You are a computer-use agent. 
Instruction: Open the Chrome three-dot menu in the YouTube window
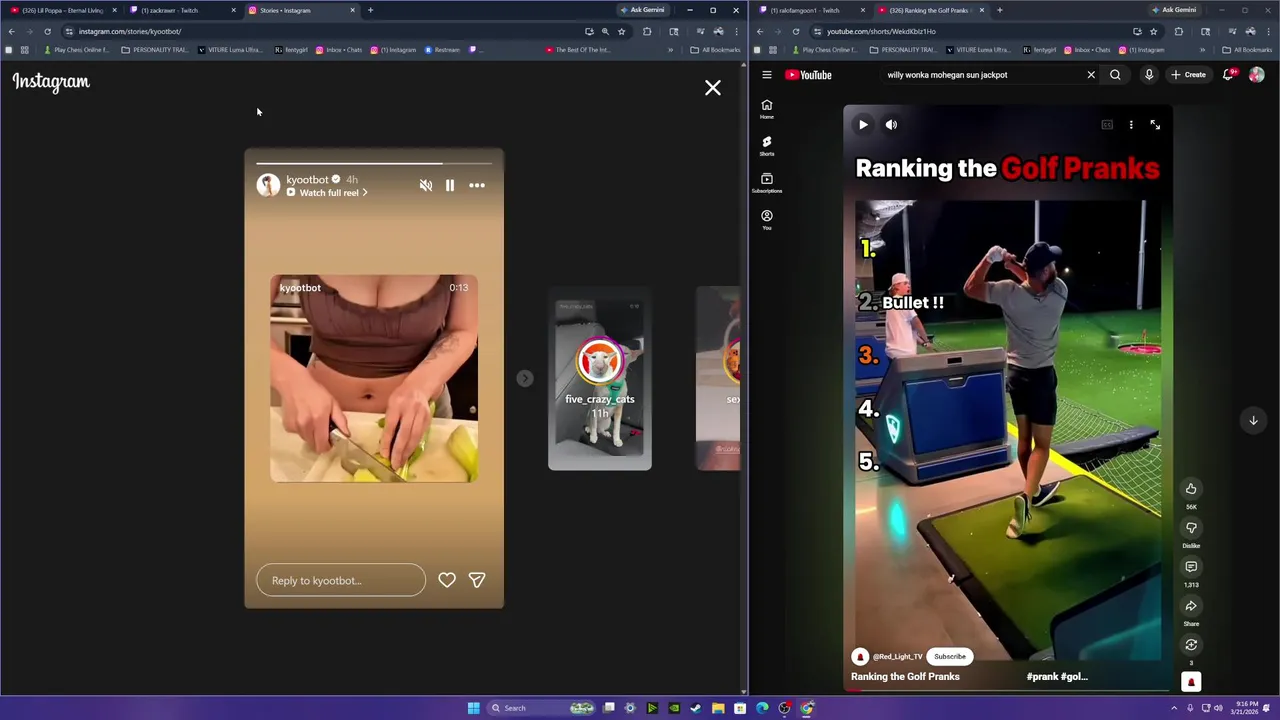click(x=1269, y=31)
